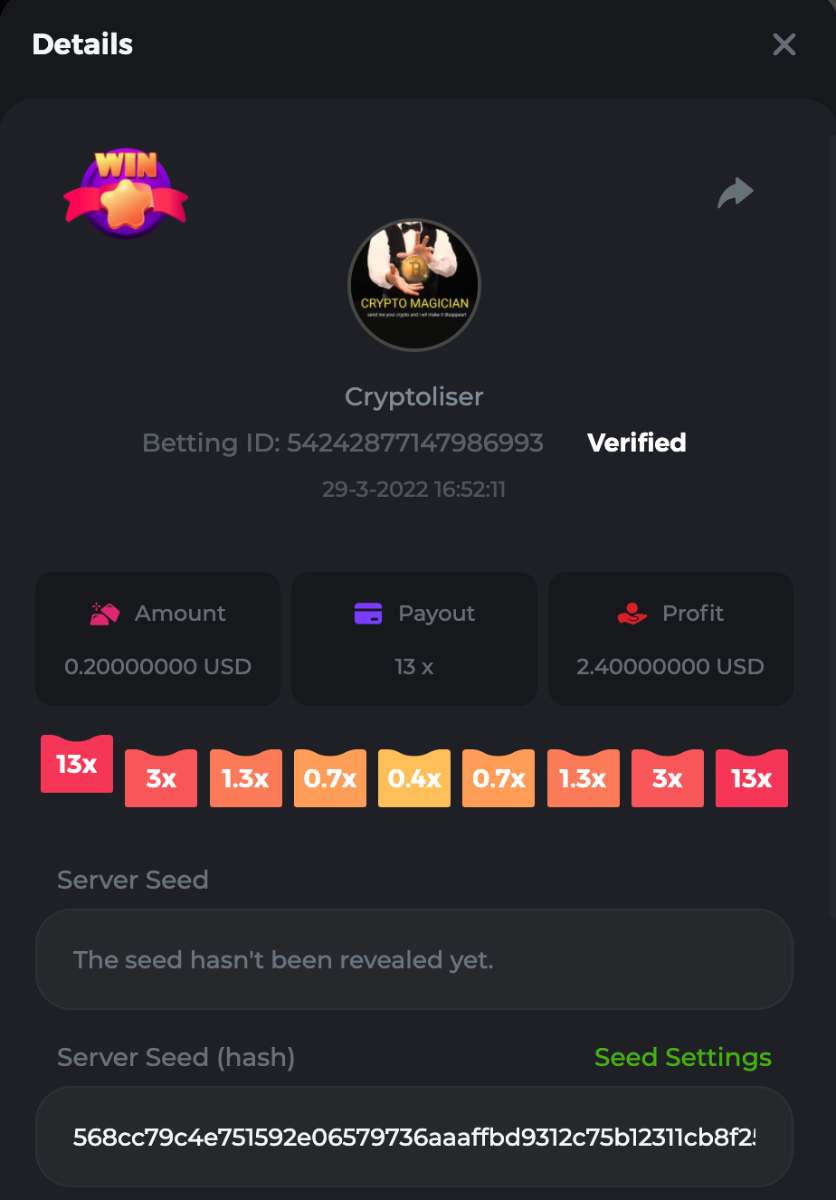Screen dimensions: 836x1200
Task: Click the Betting ID number
Action: [415, 443]
